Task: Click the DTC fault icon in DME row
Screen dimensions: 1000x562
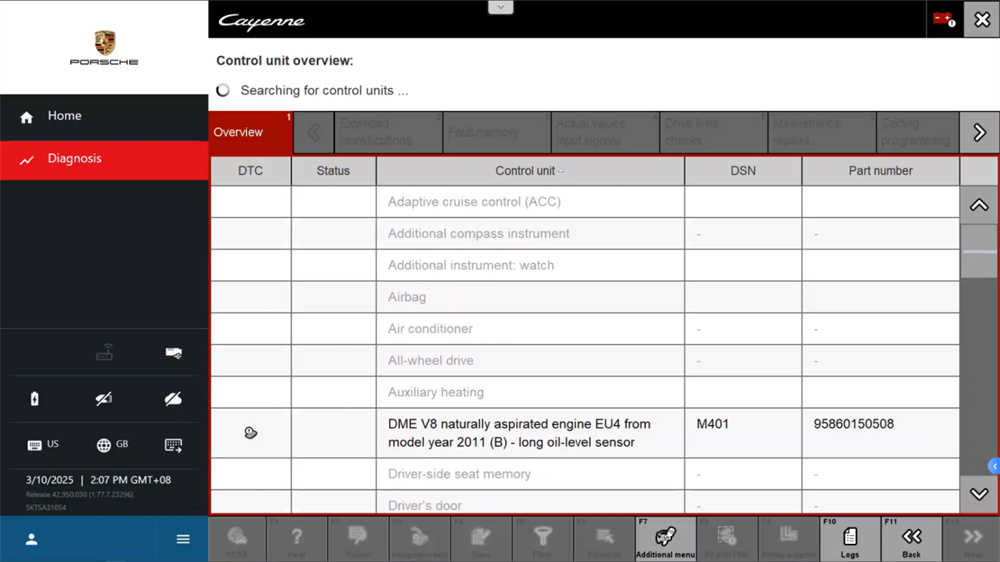Action: point(251,433)
